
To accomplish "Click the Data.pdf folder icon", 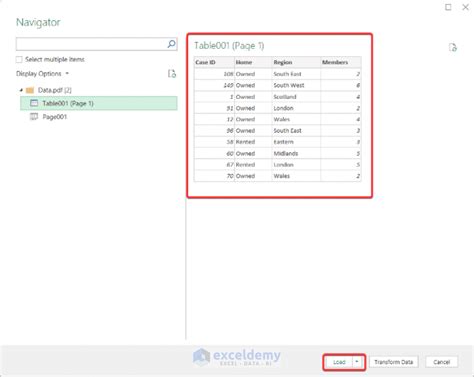I will tap(30, 90).
